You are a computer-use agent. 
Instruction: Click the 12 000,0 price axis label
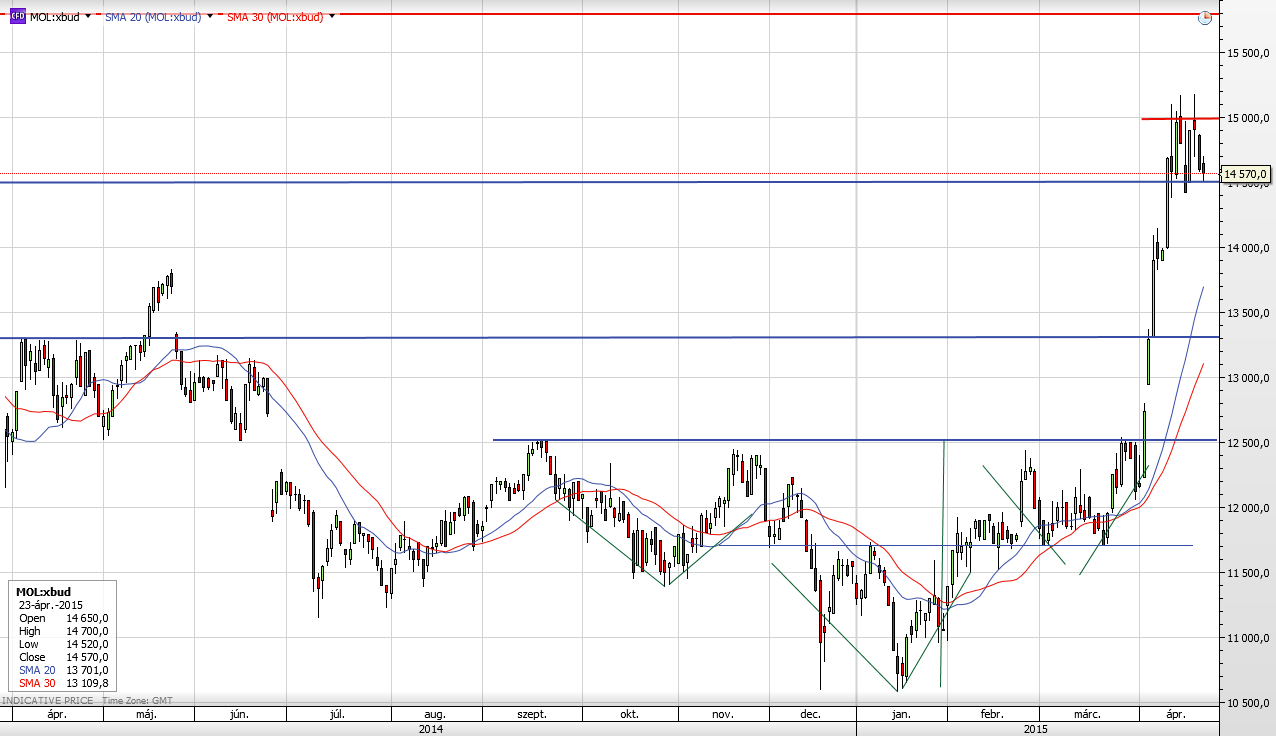pyautogui.click(x=1246, y=508)
